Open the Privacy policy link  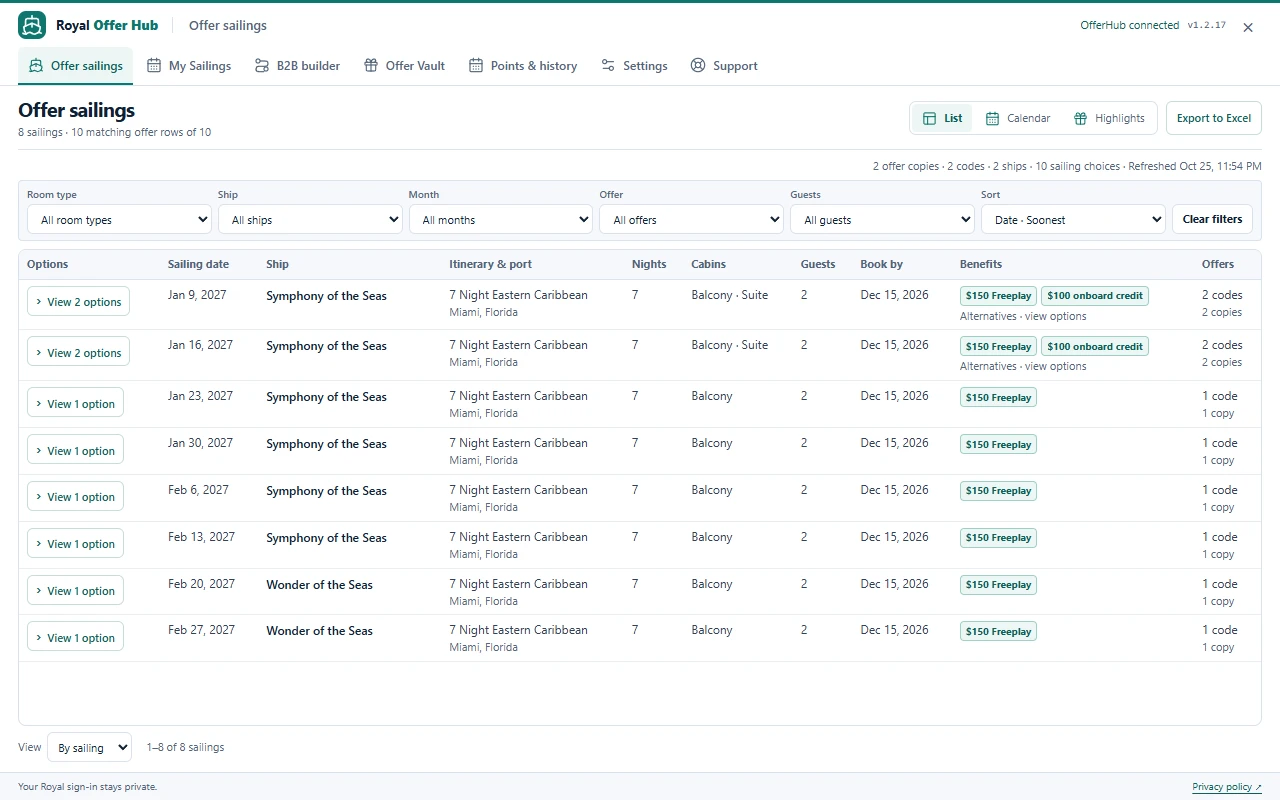click(x=1227, y=787)
